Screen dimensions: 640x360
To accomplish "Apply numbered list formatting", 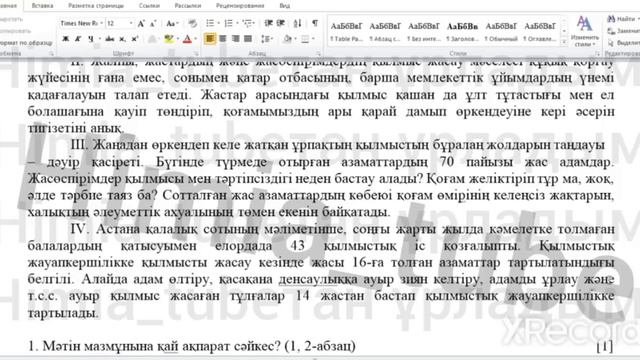I will [x=228, y=23].
